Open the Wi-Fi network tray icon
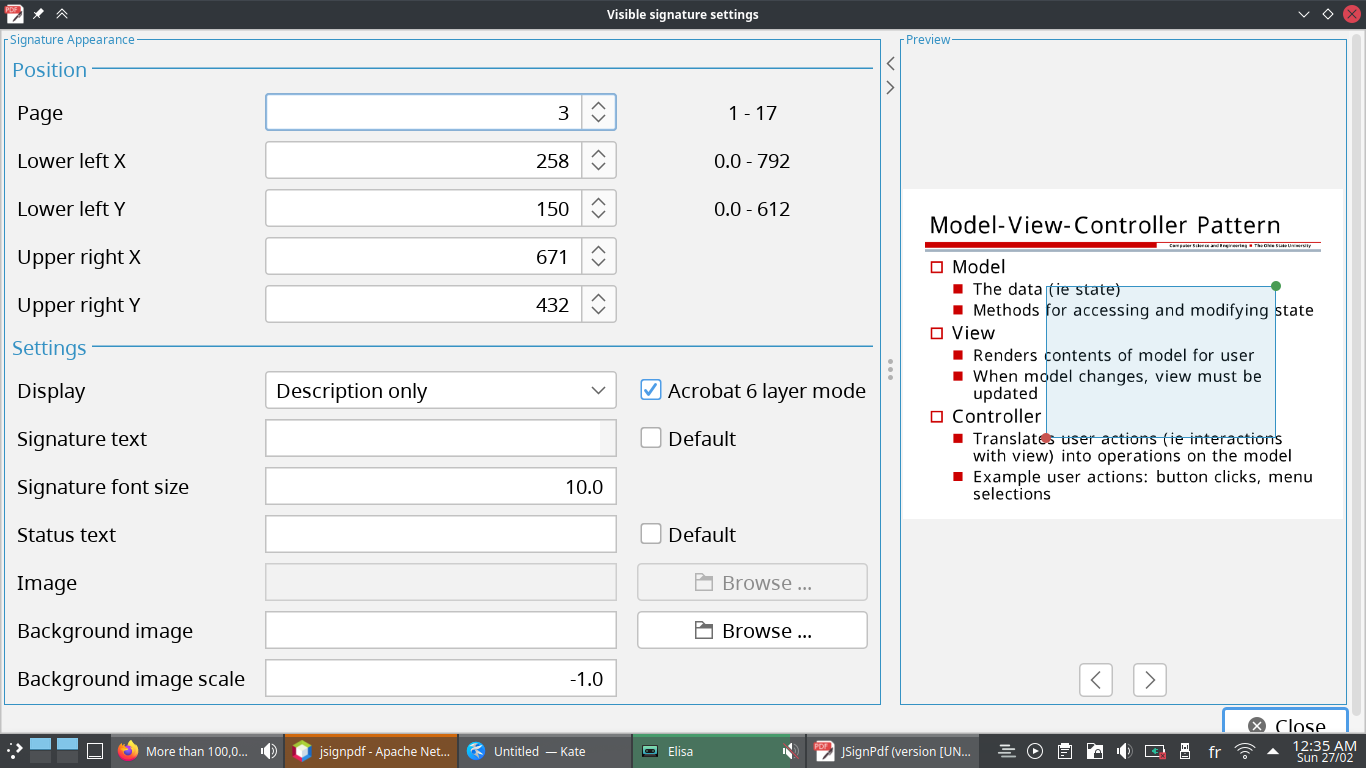Image resolution: width=1366 pixels, height=768 pixels. [x=1245, y=751]
